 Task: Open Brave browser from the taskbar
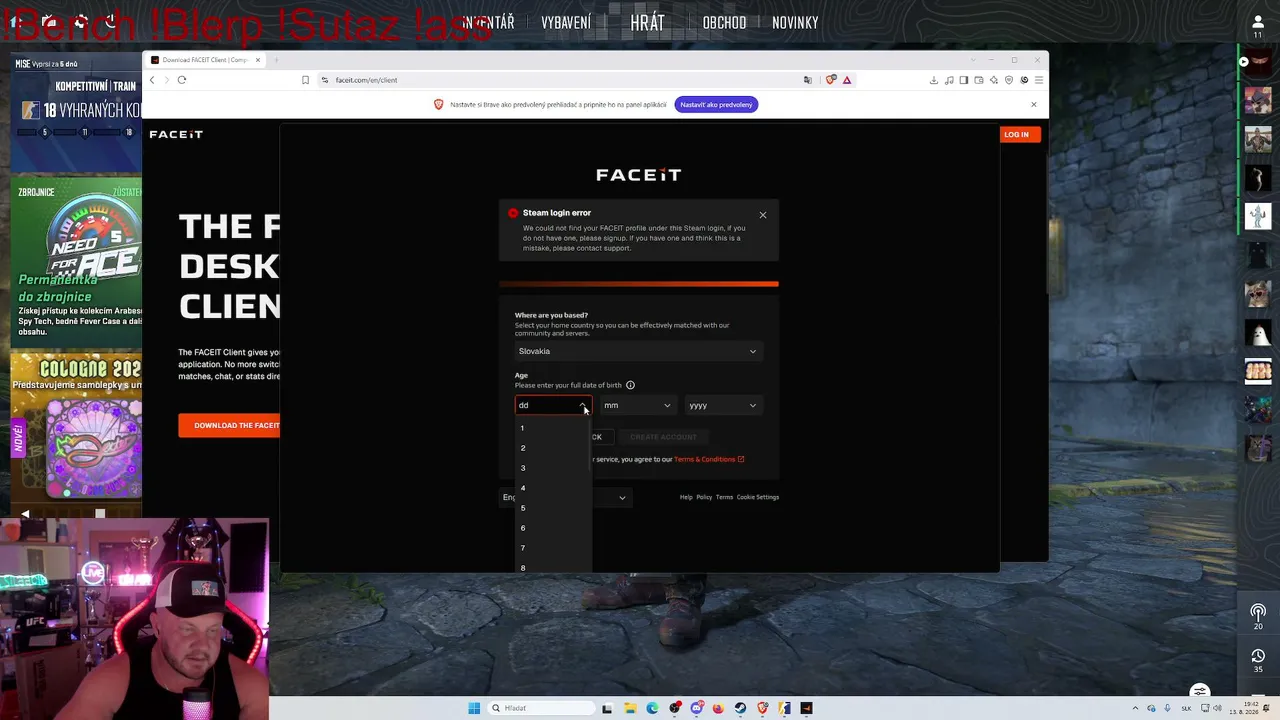tap(762, 708)
